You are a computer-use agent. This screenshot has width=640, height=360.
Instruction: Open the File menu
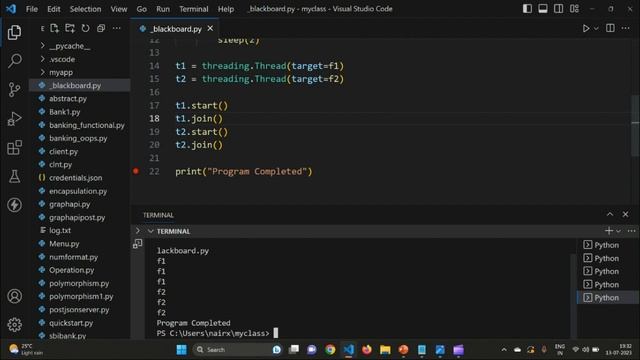click(x=32, y=9)
